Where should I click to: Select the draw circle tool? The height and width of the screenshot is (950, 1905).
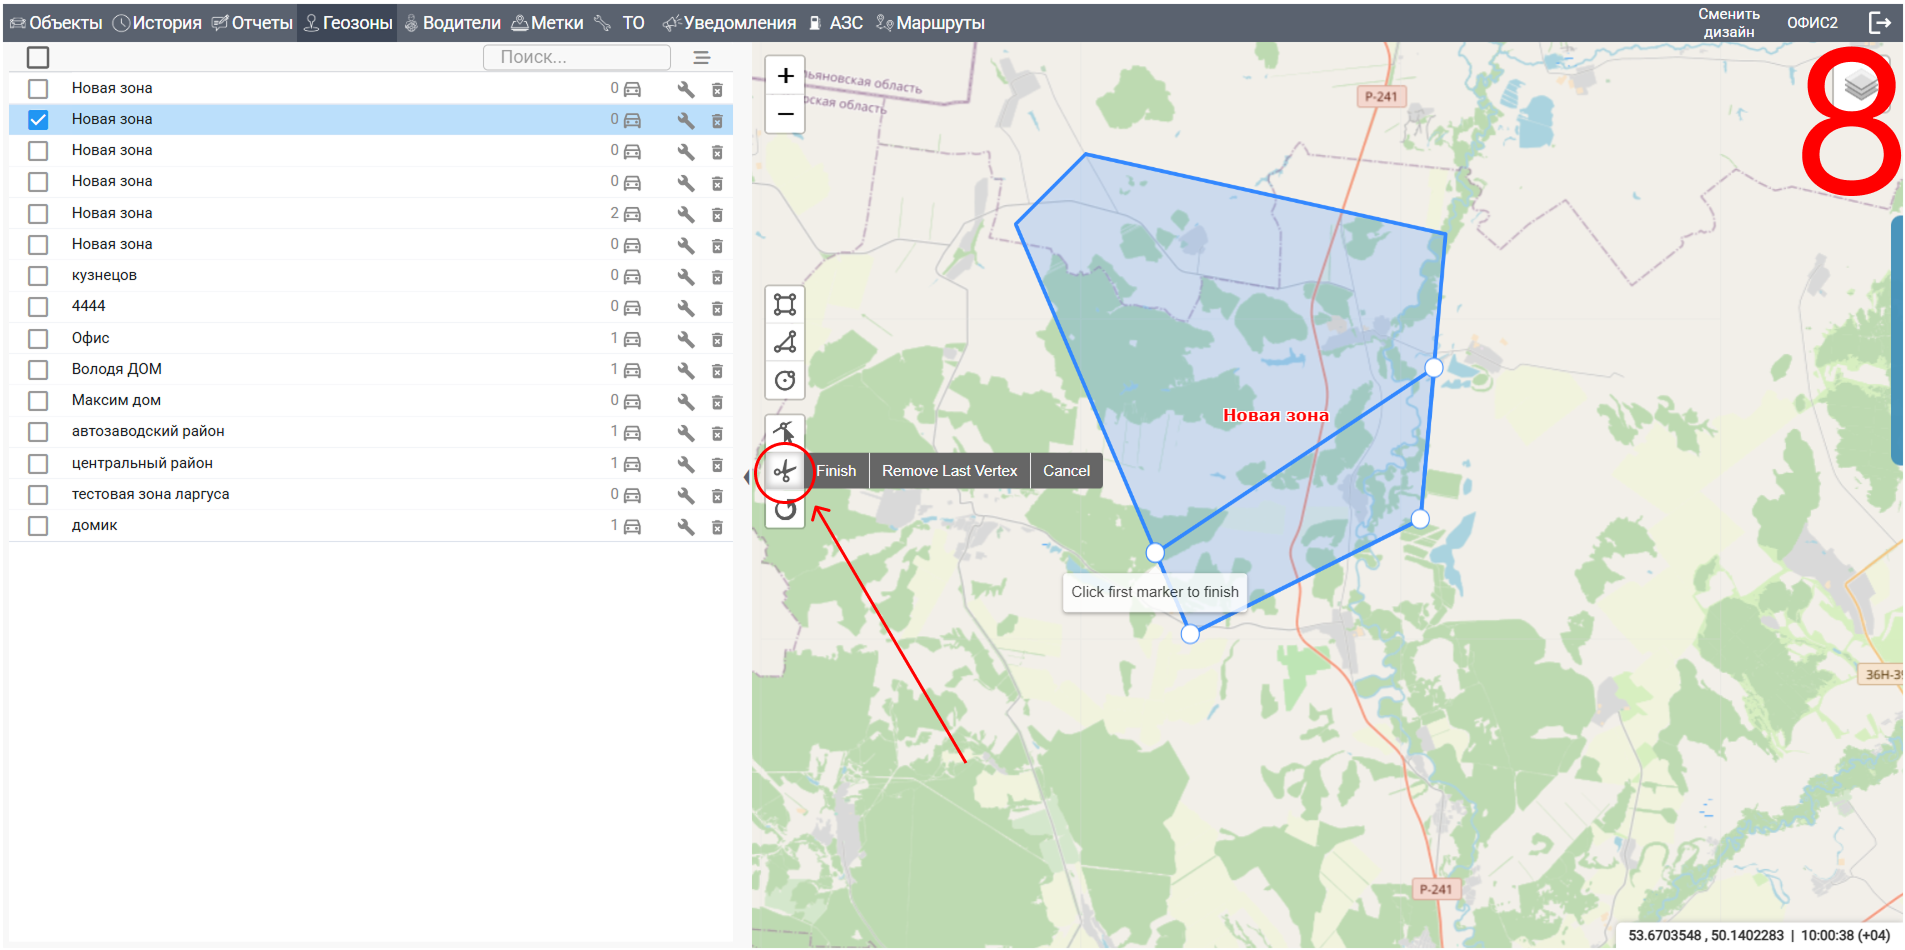(785, 380)
